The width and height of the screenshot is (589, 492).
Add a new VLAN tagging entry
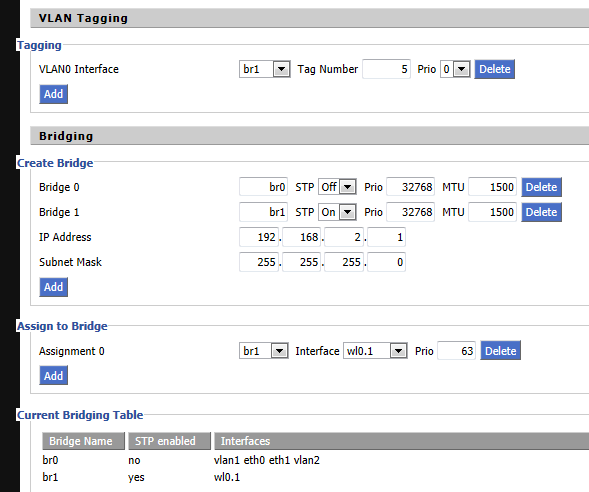coord(53,94)
